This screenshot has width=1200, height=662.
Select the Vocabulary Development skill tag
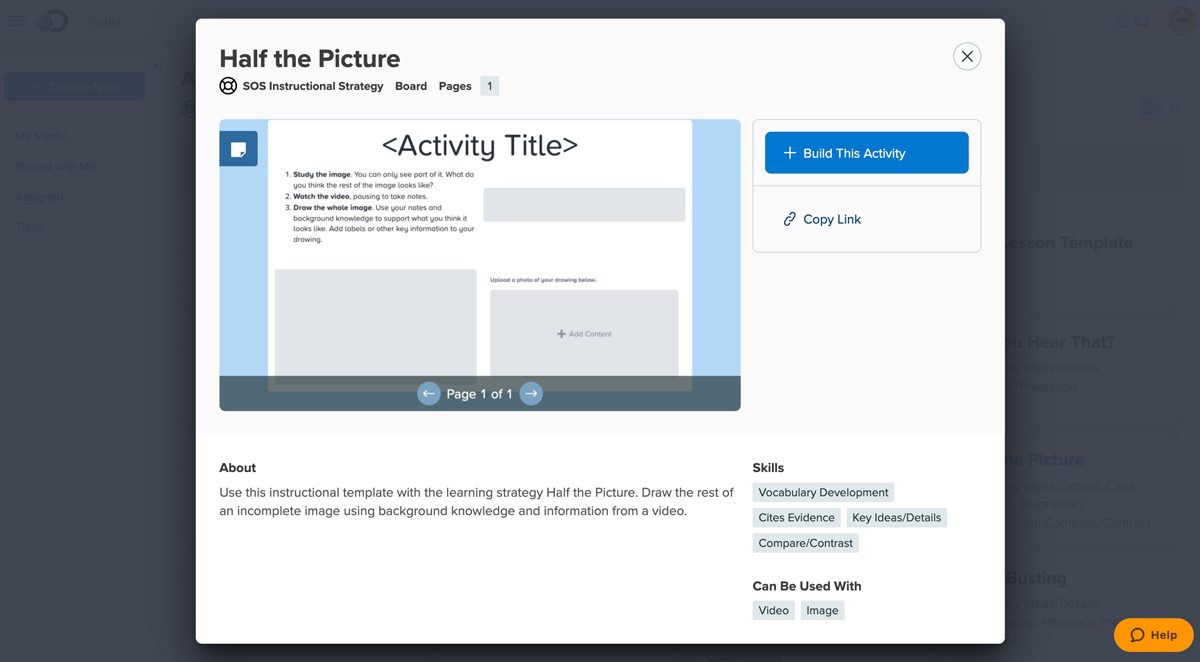[823, 492]
